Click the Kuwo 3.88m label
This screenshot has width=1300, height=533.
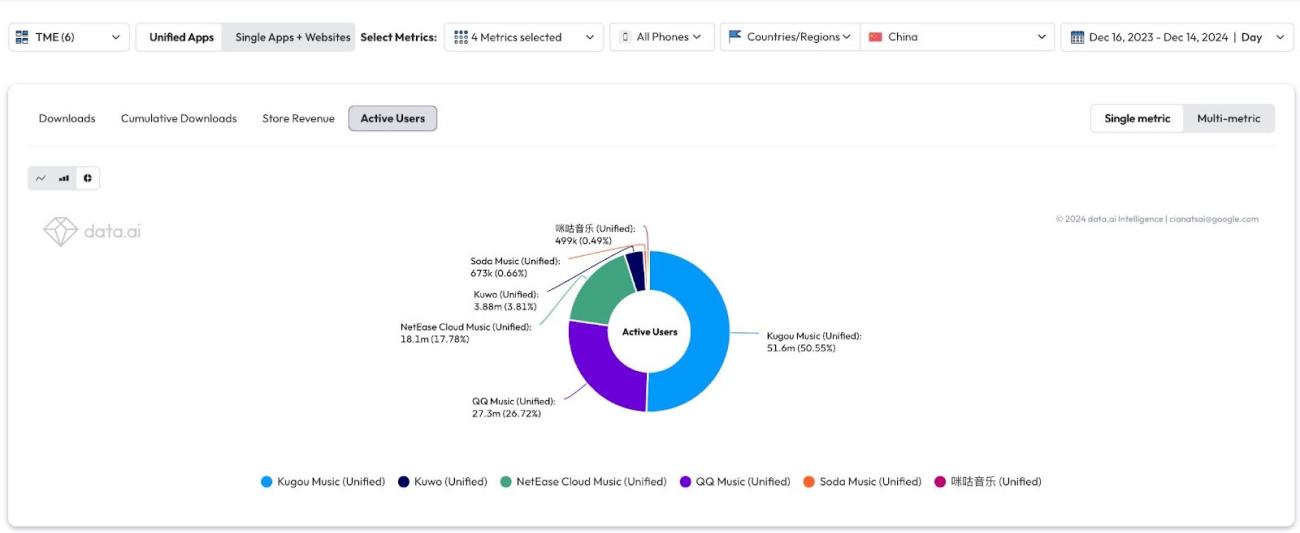coord(506,300)
